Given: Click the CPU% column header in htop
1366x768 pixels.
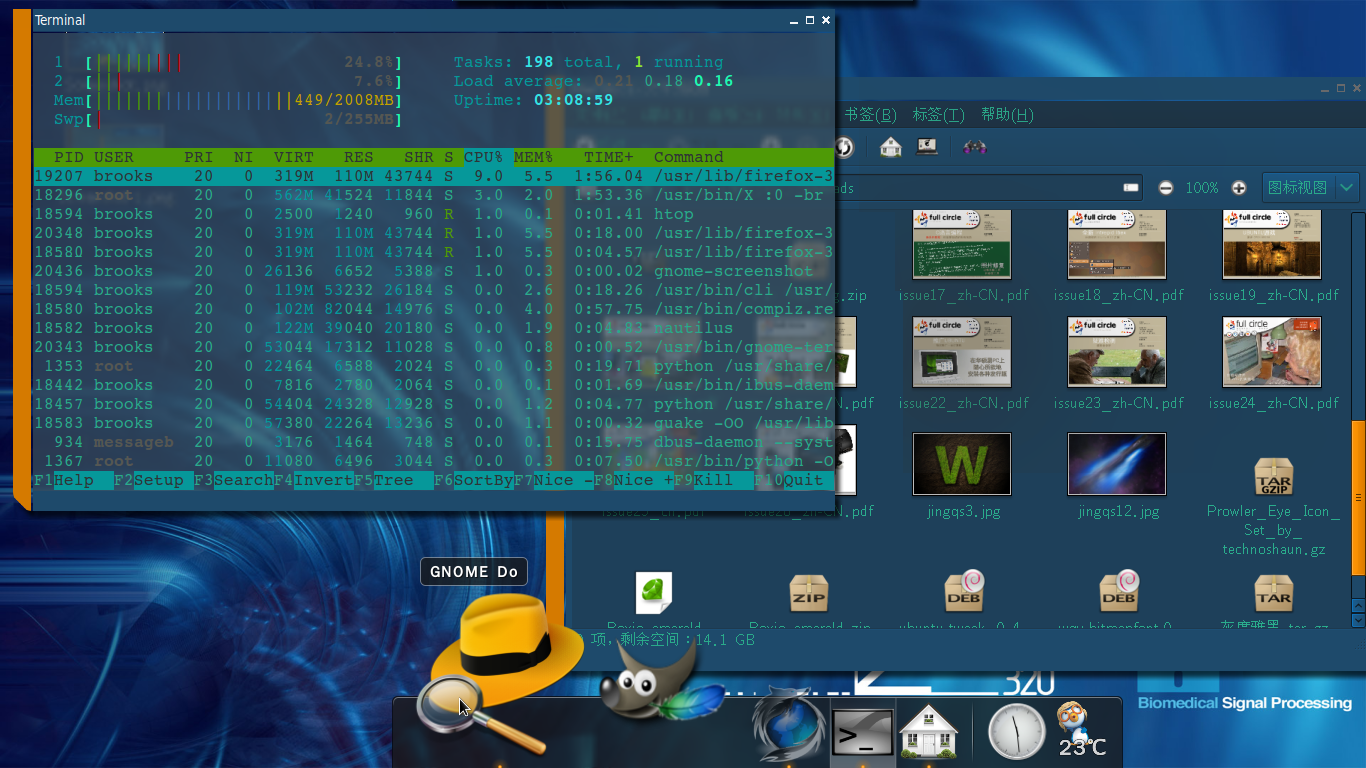Looking at the screenshot, I should (484, 157).
